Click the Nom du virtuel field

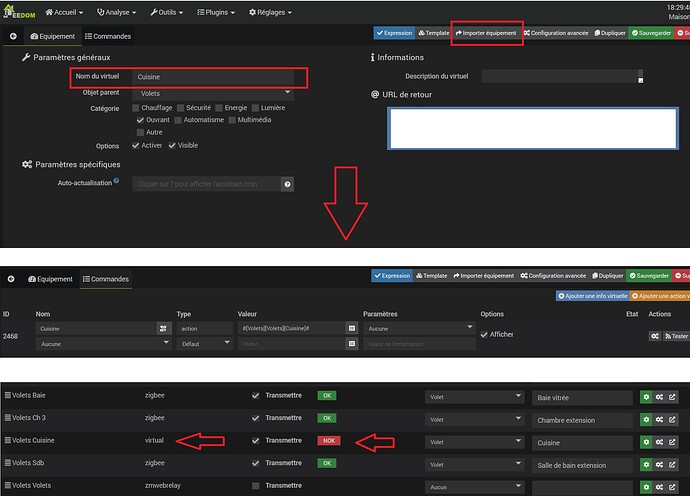[x=213, y=77]
